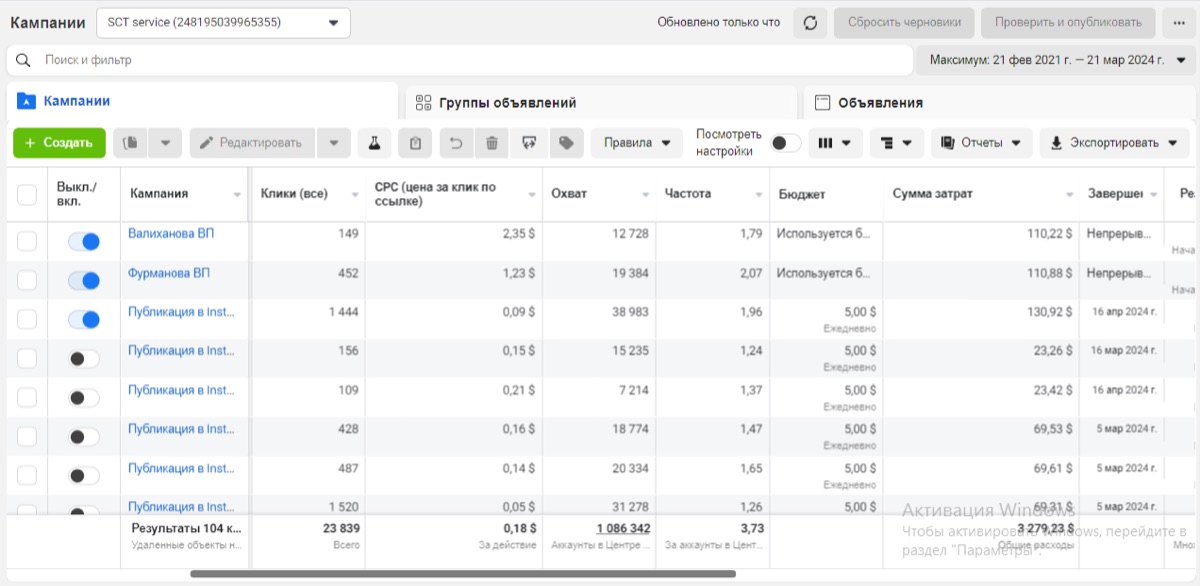
Task: Open the Экспортировать dropdown
Action: click(1115, 143)
